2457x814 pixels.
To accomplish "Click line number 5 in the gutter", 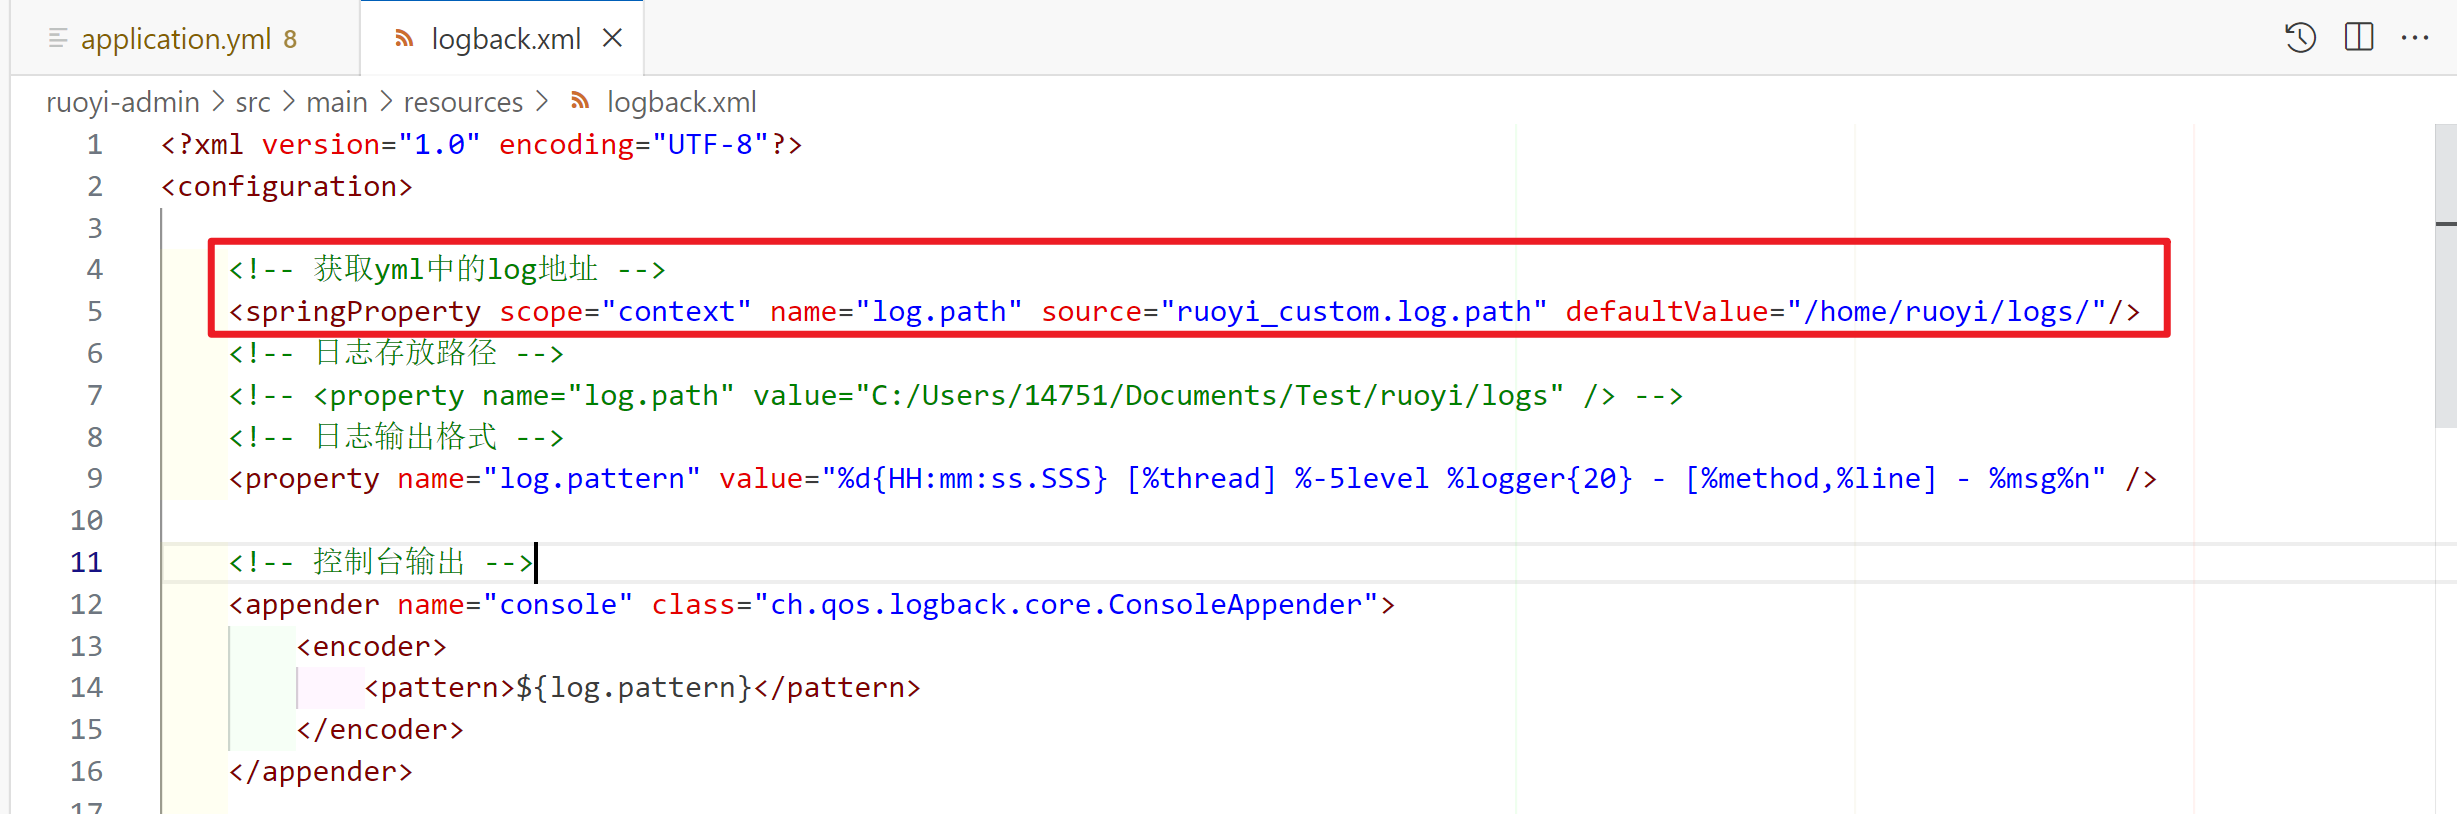I will tap(94, 312).
